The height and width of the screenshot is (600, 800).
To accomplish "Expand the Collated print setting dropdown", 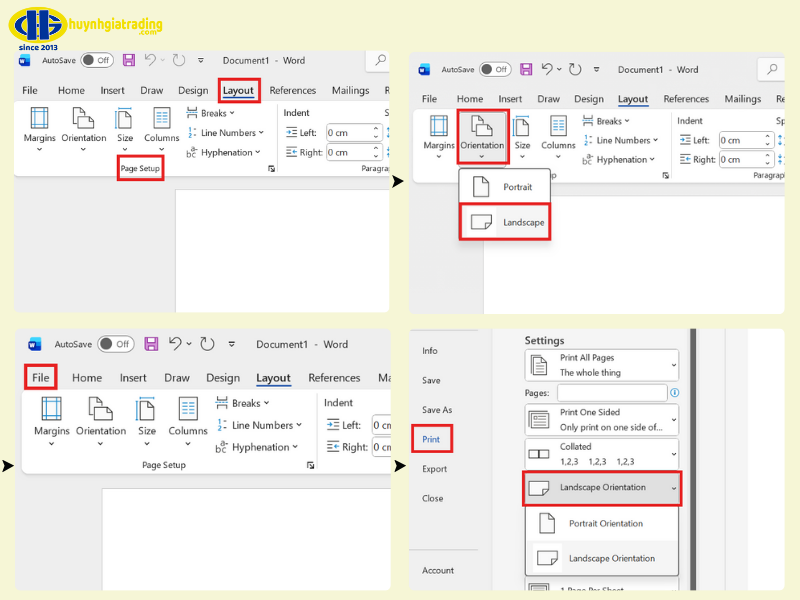I will click(x=602, y=454).
